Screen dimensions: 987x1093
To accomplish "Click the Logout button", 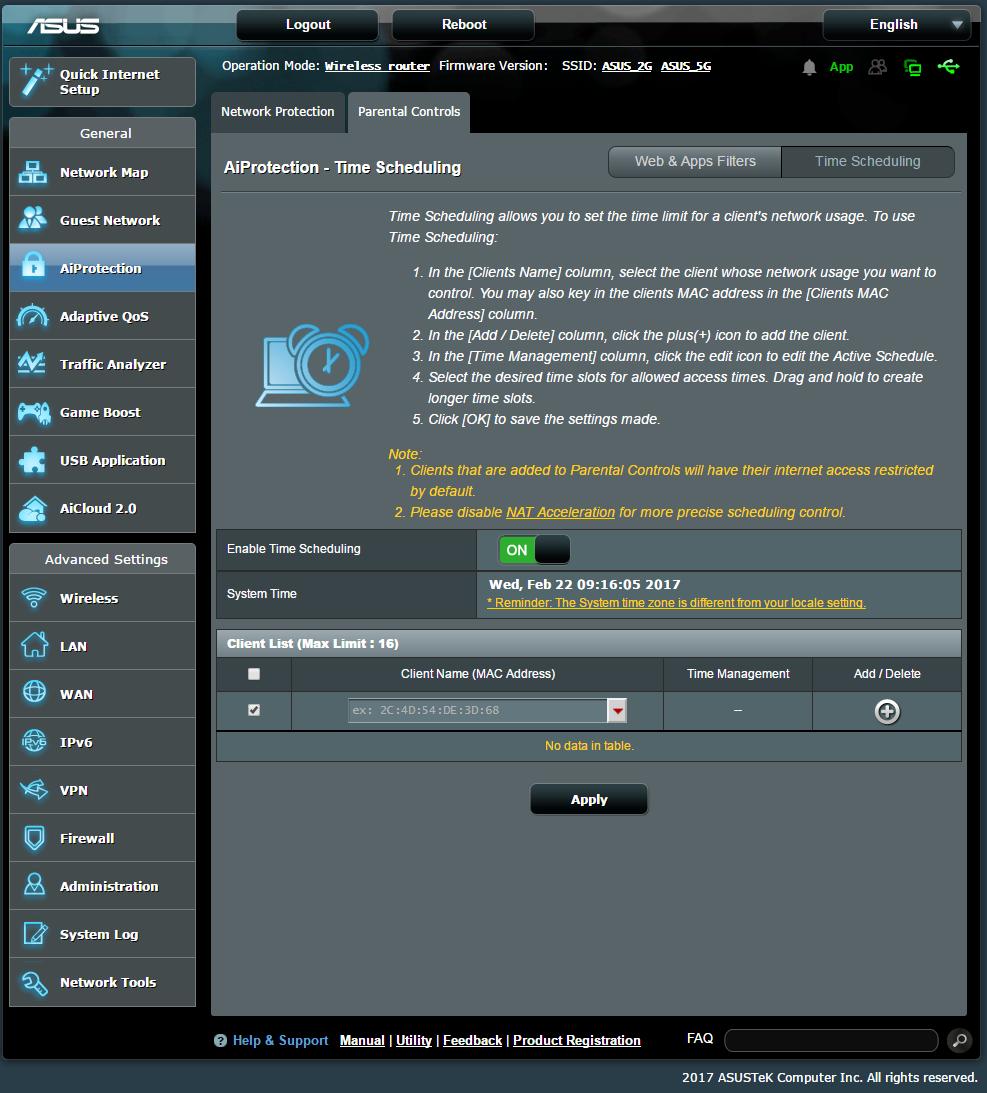I will [307, 25].
